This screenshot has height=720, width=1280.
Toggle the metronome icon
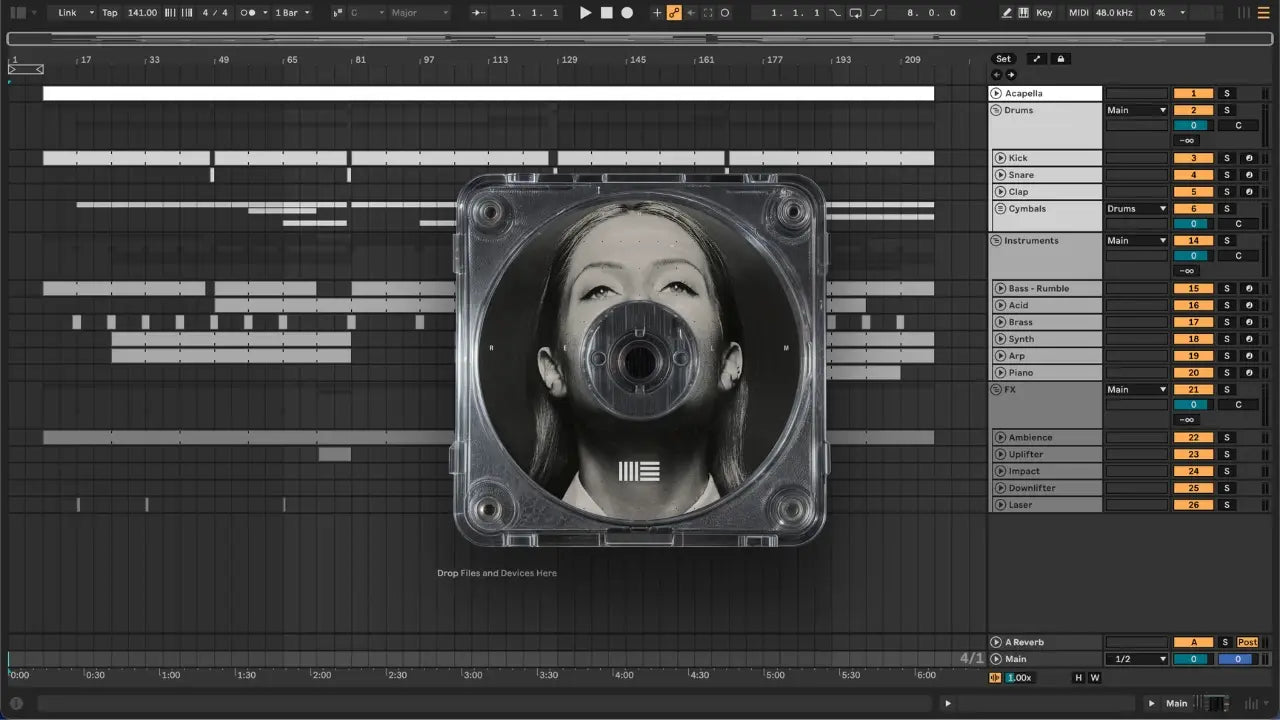point(248,13)
